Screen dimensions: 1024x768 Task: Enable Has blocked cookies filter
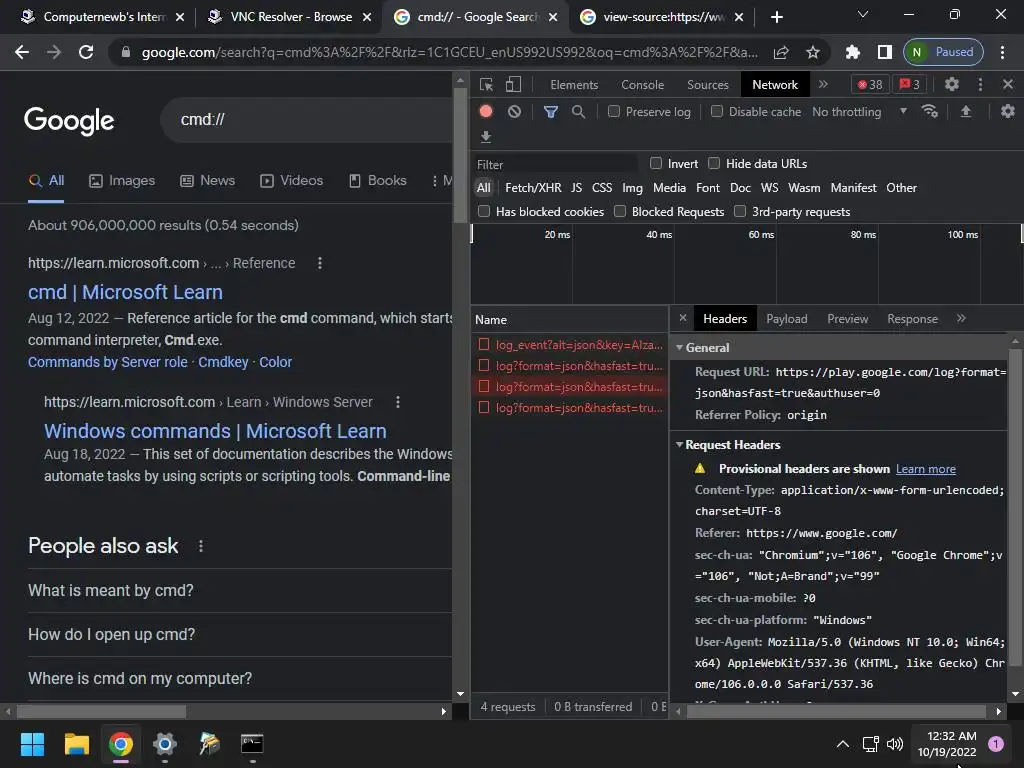click(x=484, y=211)
